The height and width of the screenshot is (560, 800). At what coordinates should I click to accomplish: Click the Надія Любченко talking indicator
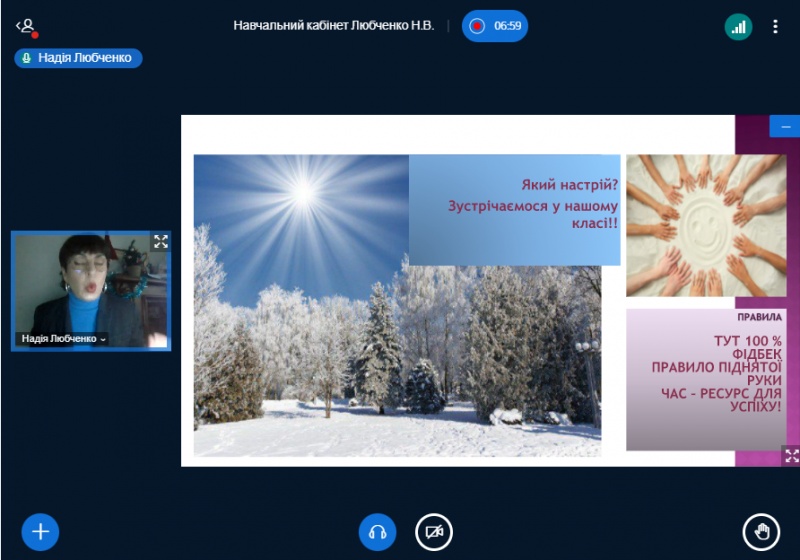(x=78, y=58)
